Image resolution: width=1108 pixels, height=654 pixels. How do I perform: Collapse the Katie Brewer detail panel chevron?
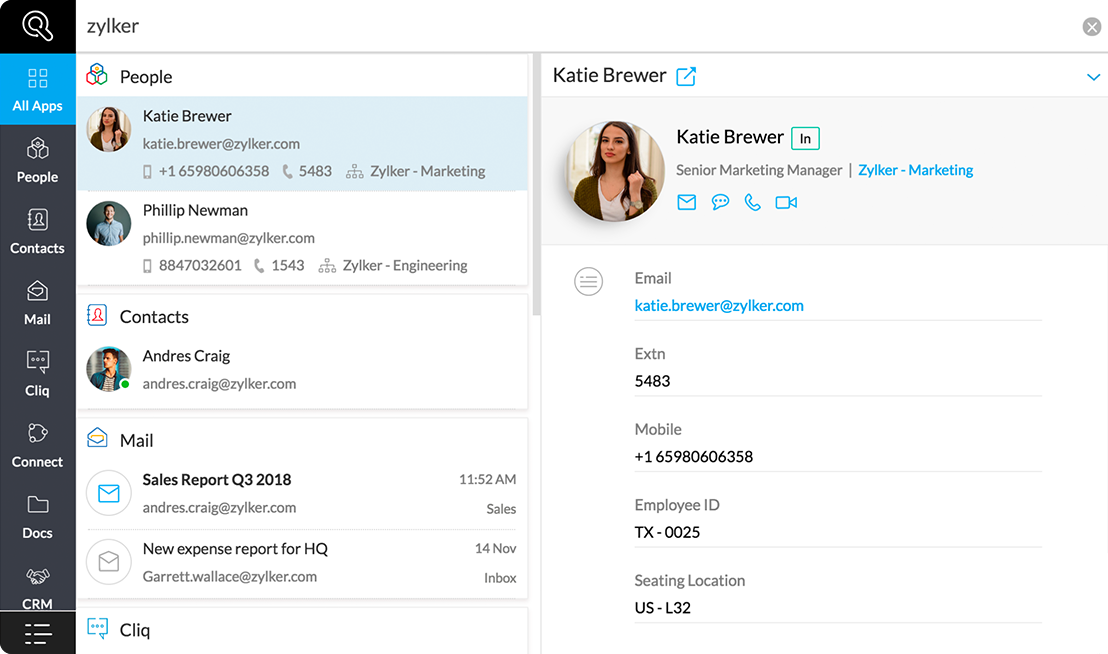pos(1093,77)
